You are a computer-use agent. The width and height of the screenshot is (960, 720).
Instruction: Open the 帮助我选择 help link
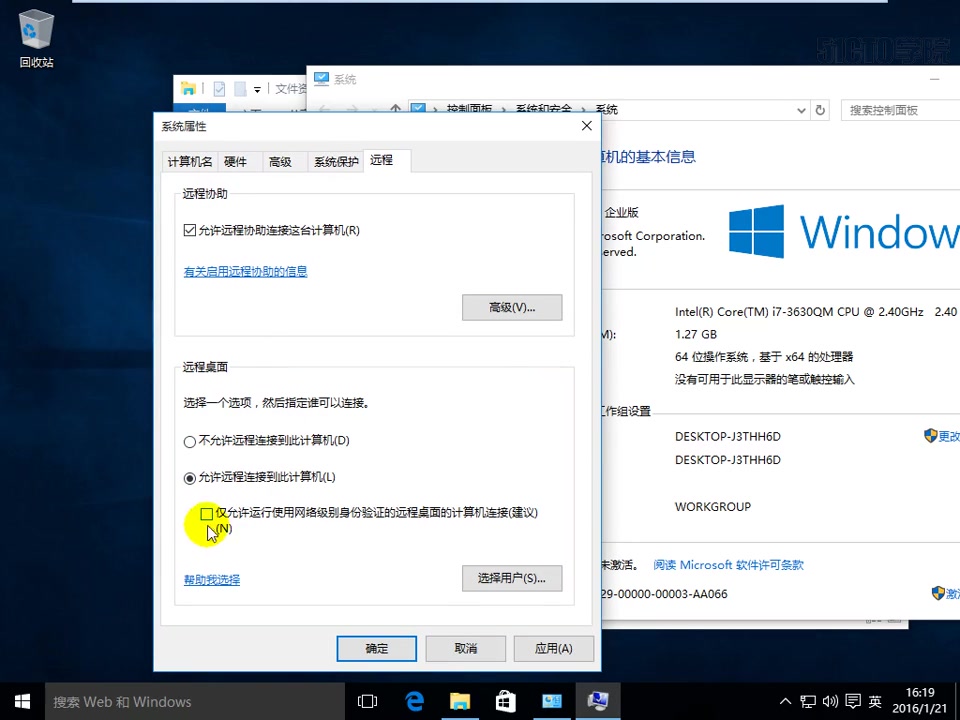pos(212,579)
